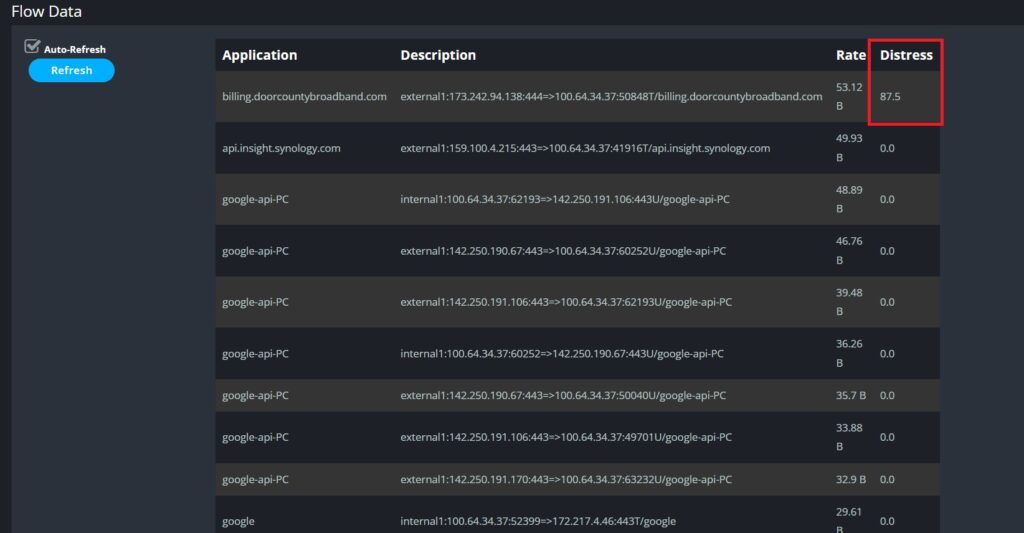Click the description containing 142.250.191.170:443
The width and height of the screenshot is (1024, 533).
[x=566, y=479]
